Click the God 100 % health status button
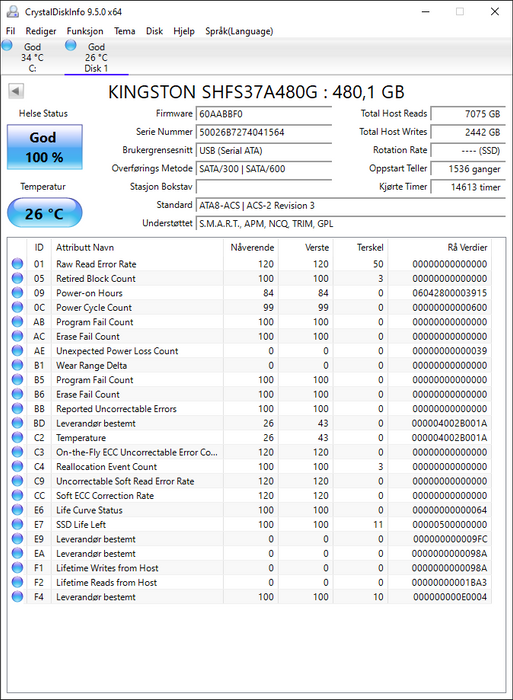The image size is (513, 700). point(45,147)
